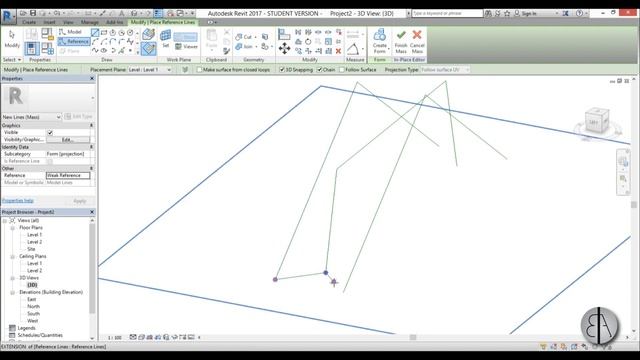640x360 pixels.
Task: Open Level 2 under Floor Plans
Action: [x=34, y=242]
